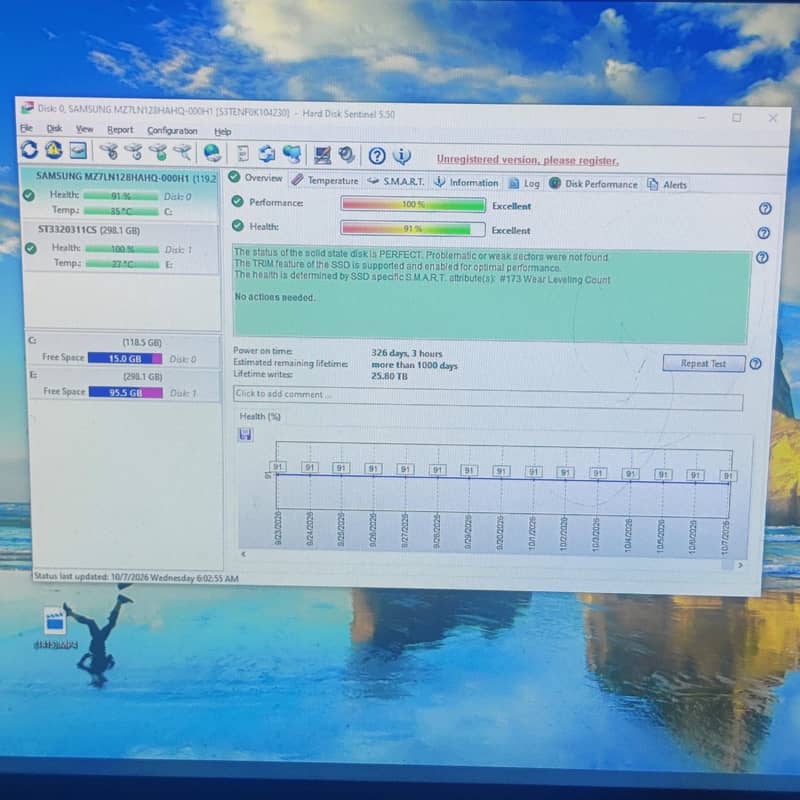Click the C: free space 15.0 GB bar
Image resolution: width=800 pixels, height=800 pixels.
[x=125, y=358]
